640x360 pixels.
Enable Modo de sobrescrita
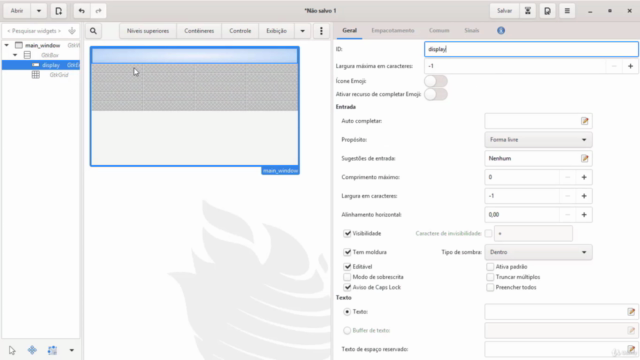[347, 277]
